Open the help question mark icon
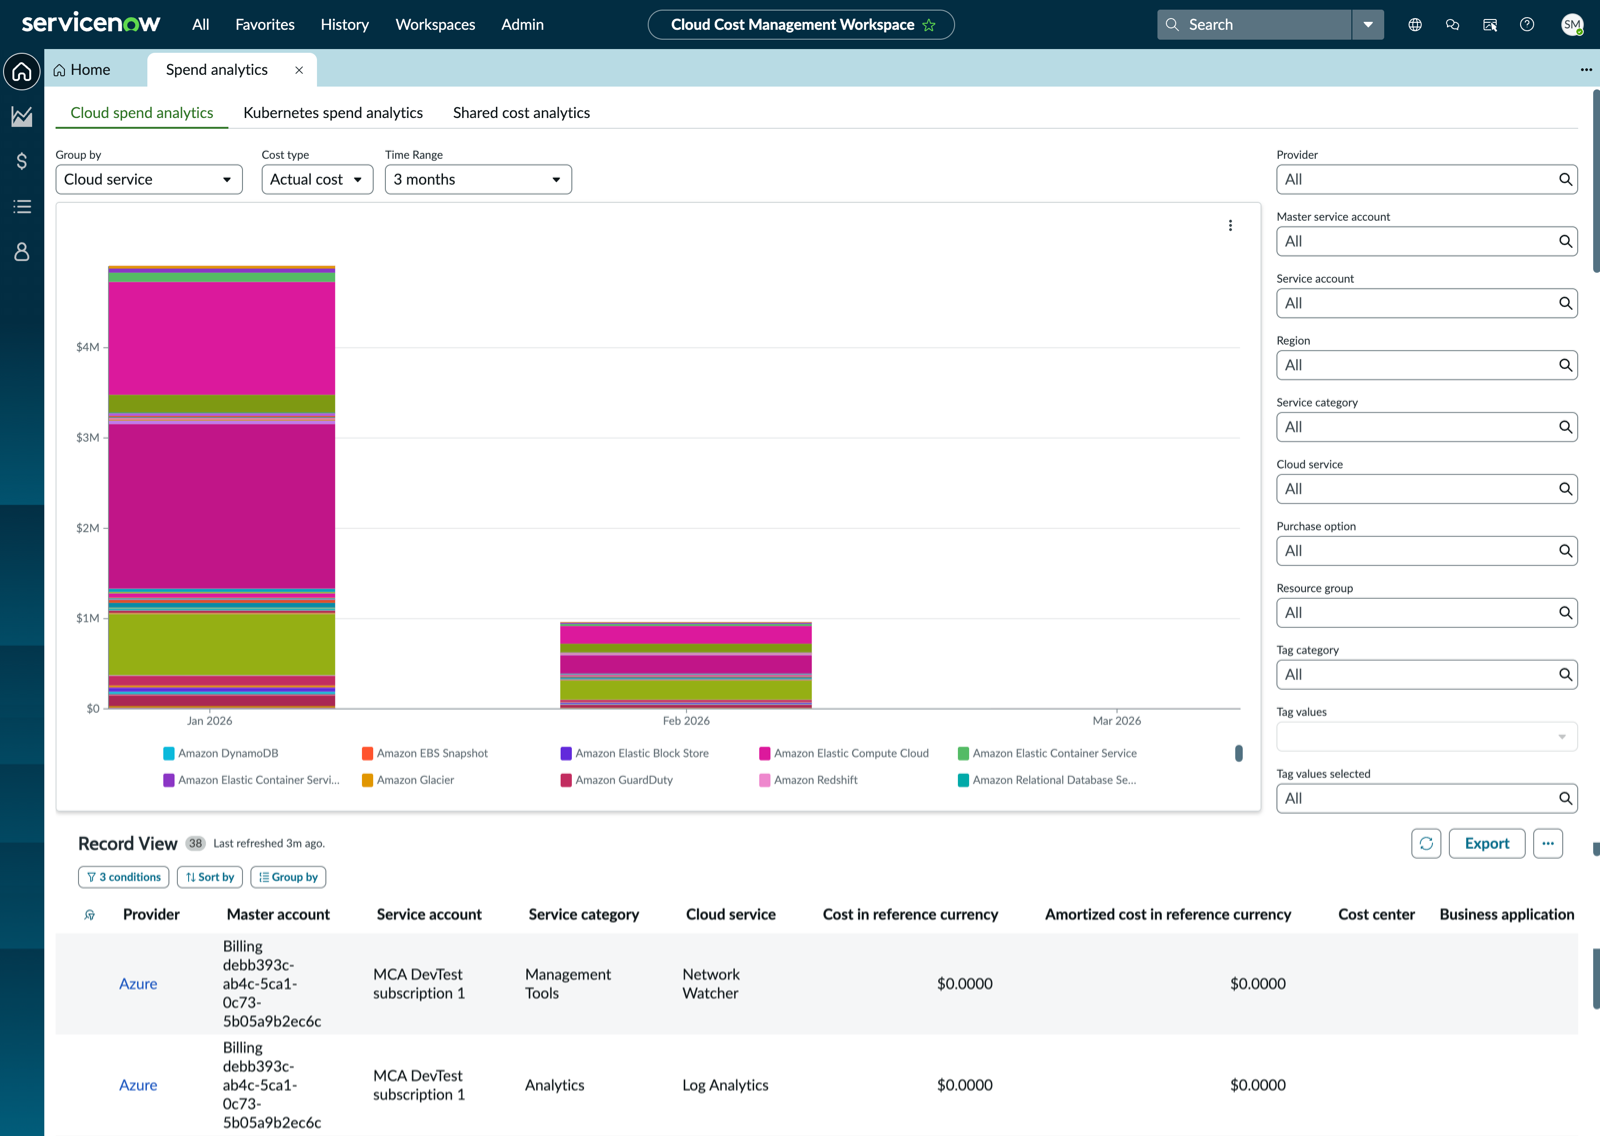This screenshot has width=1600, height=1136. 1527,25
